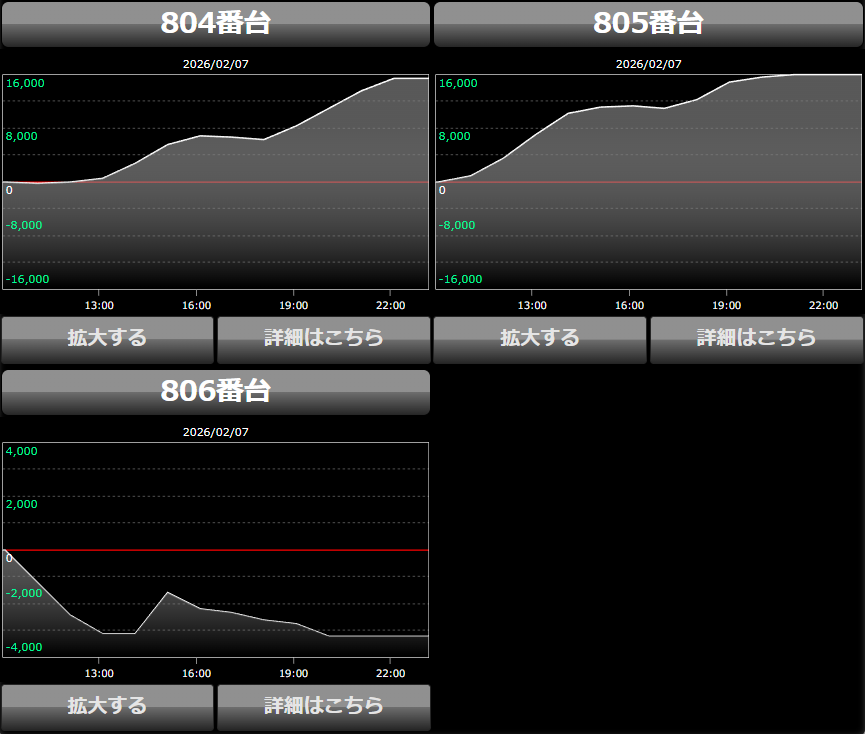The height and width of the screenshot is (734, 865).
Task: View details via 詳細はこちら for 806番台
Action: click(x=323, y=706)
